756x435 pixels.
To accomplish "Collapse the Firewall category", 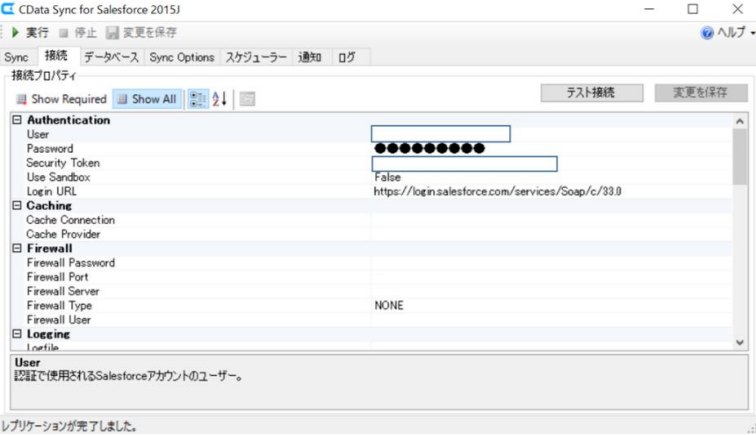I will pos(17,248).
